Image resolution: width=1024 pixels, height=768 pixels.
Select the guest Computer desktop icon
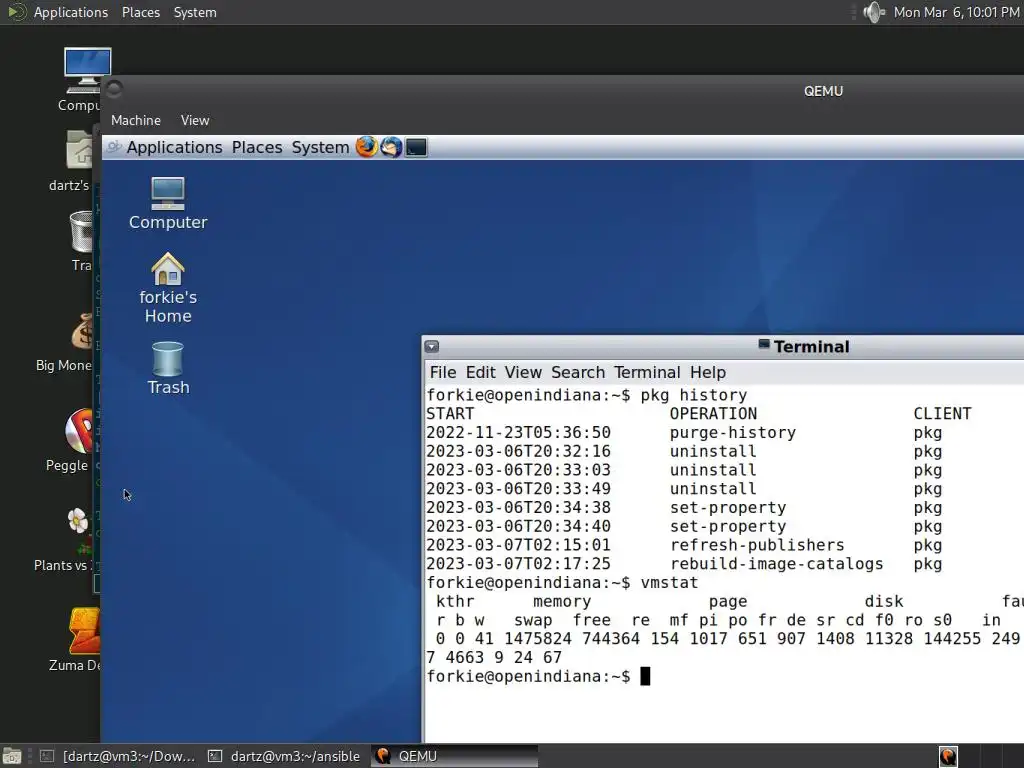coord(168,204)
